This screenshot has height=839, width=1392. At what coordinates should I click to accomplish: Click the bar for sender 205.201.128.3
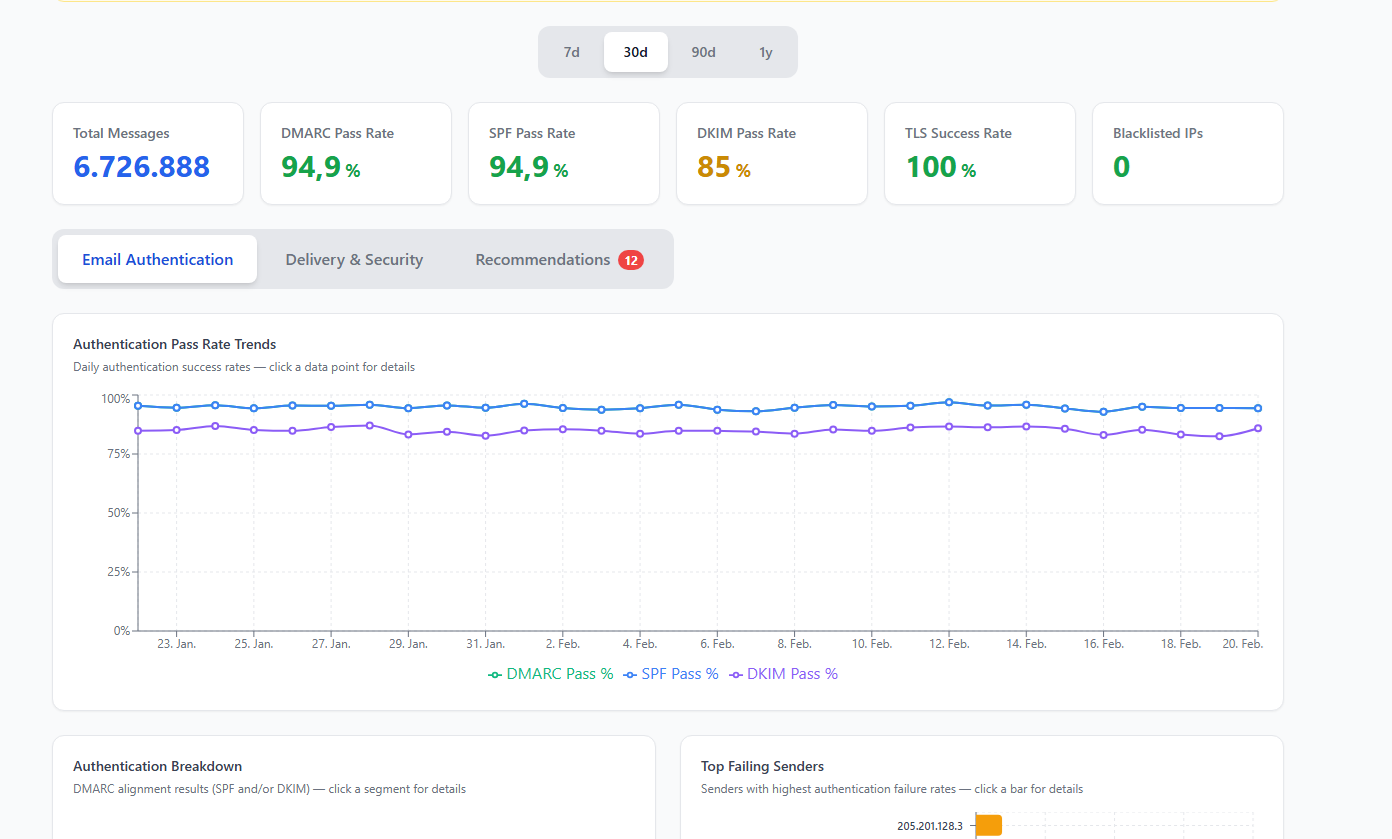pos(988,825)
